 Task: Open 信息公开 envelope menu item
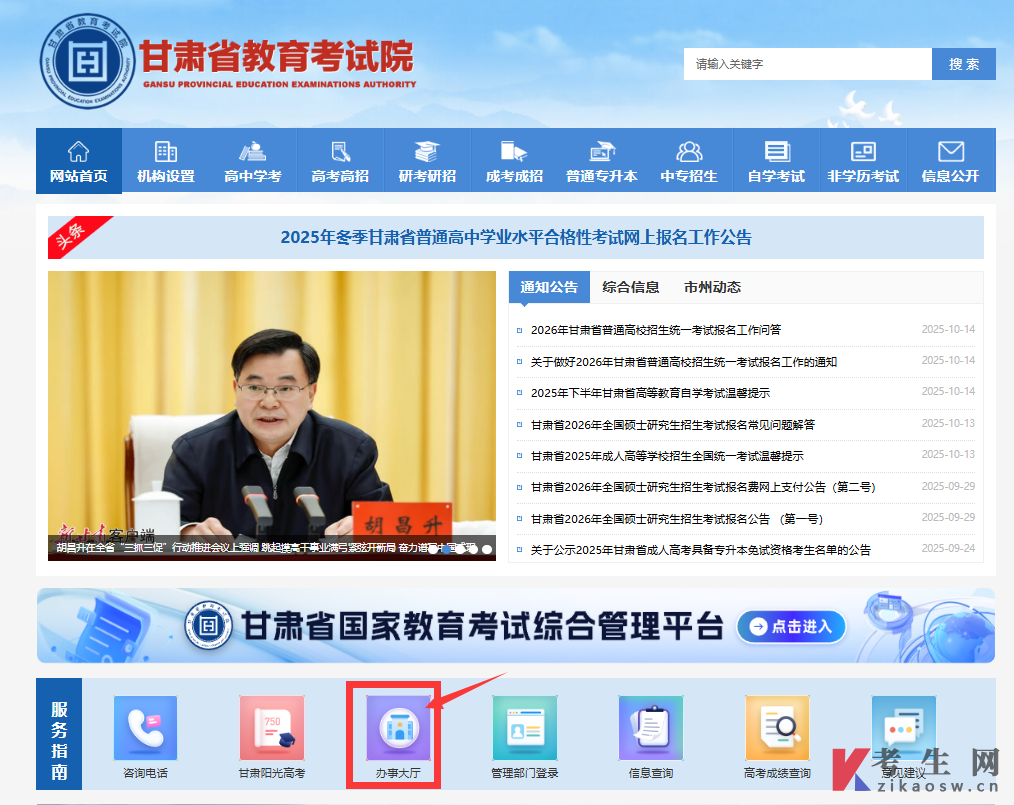click(950, 161)
